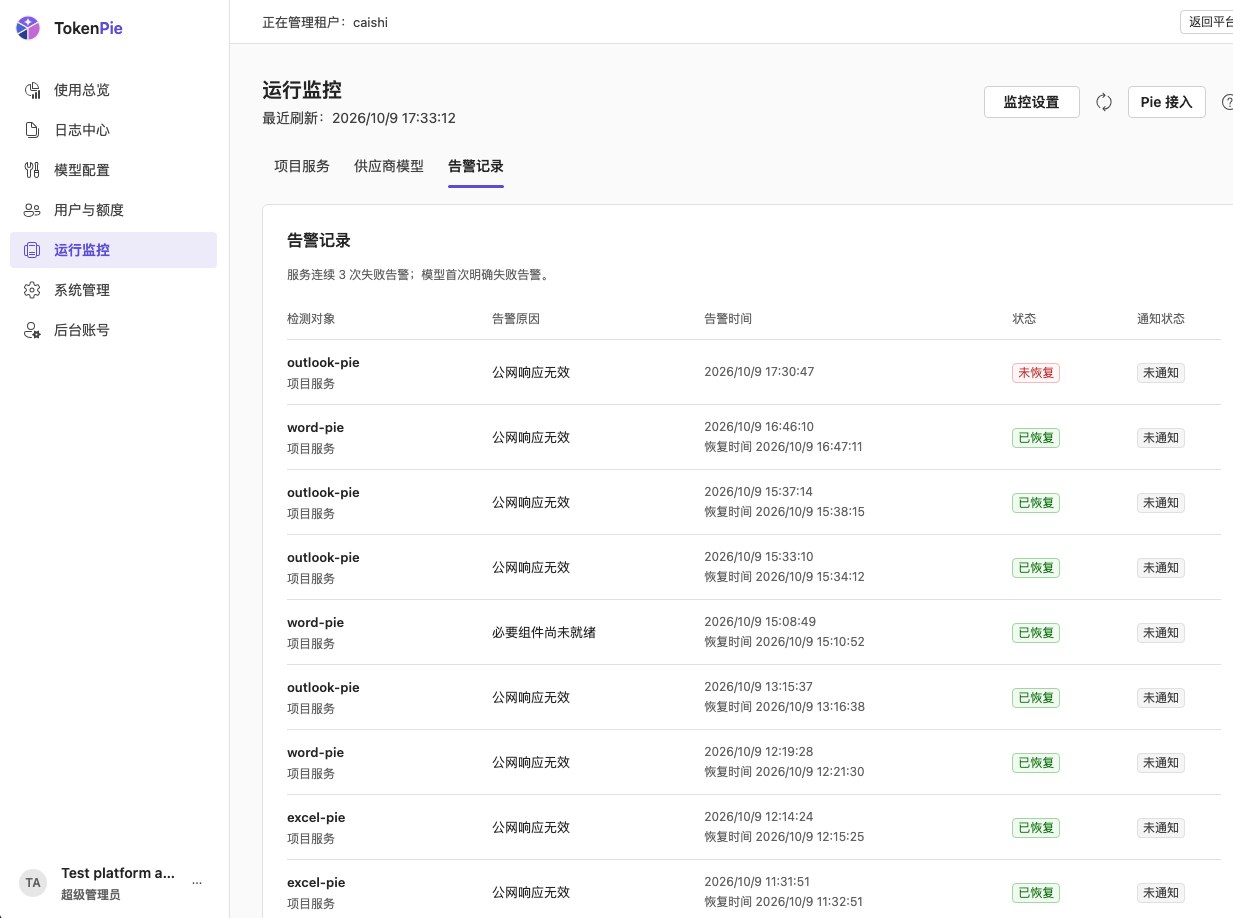Click word-pie in the 16:46:10 row
The height and width of the screenshot is (918, 1233).
[315, 428]
